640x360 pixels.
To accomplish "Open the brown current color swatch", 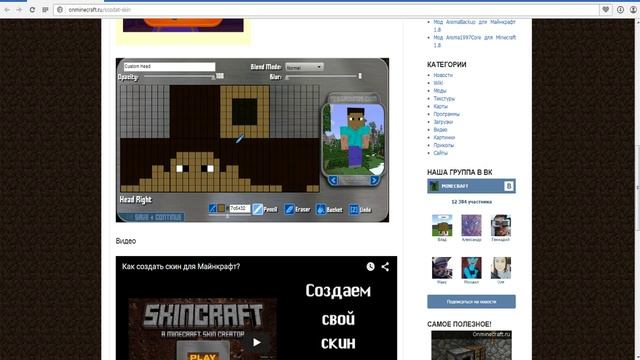I will (221, 208).
